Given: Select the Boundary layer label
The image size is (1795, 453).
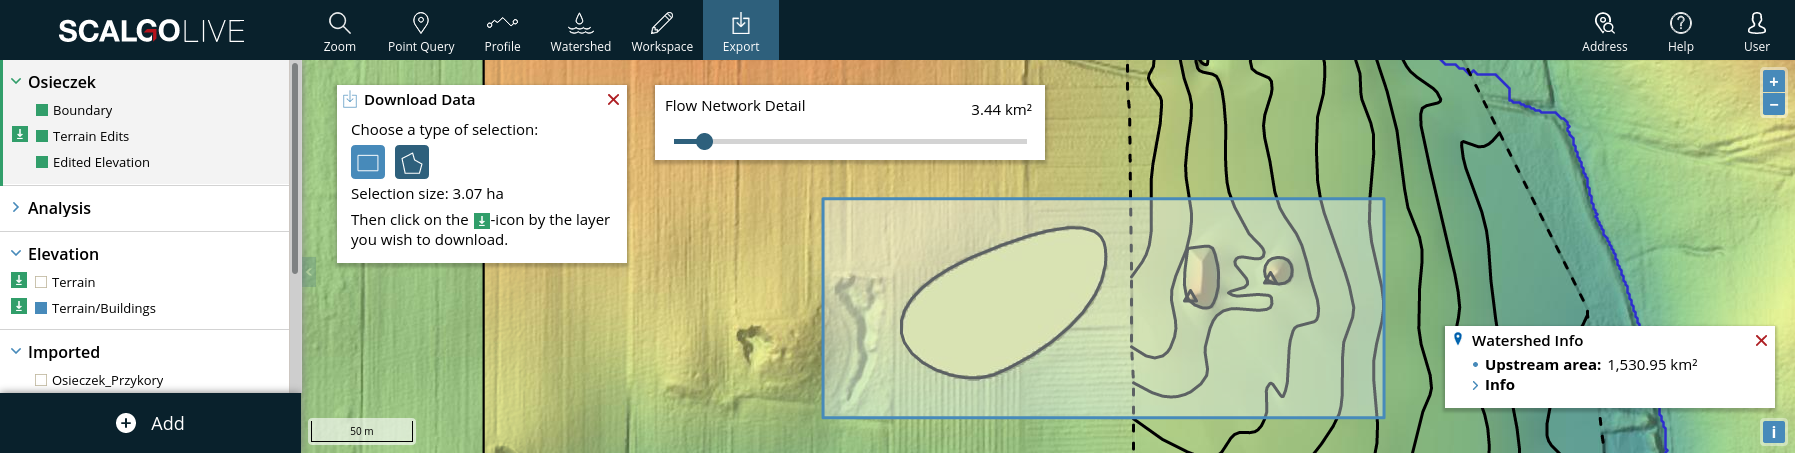Looking at the screenshot, I should (82, 110).
